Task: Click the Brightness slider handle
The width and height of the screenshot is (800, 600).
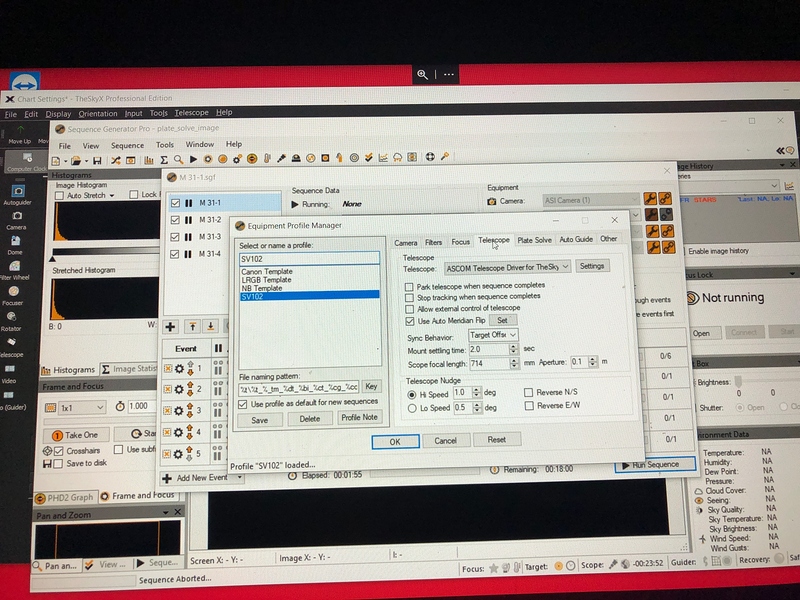Action: [738, 382]
